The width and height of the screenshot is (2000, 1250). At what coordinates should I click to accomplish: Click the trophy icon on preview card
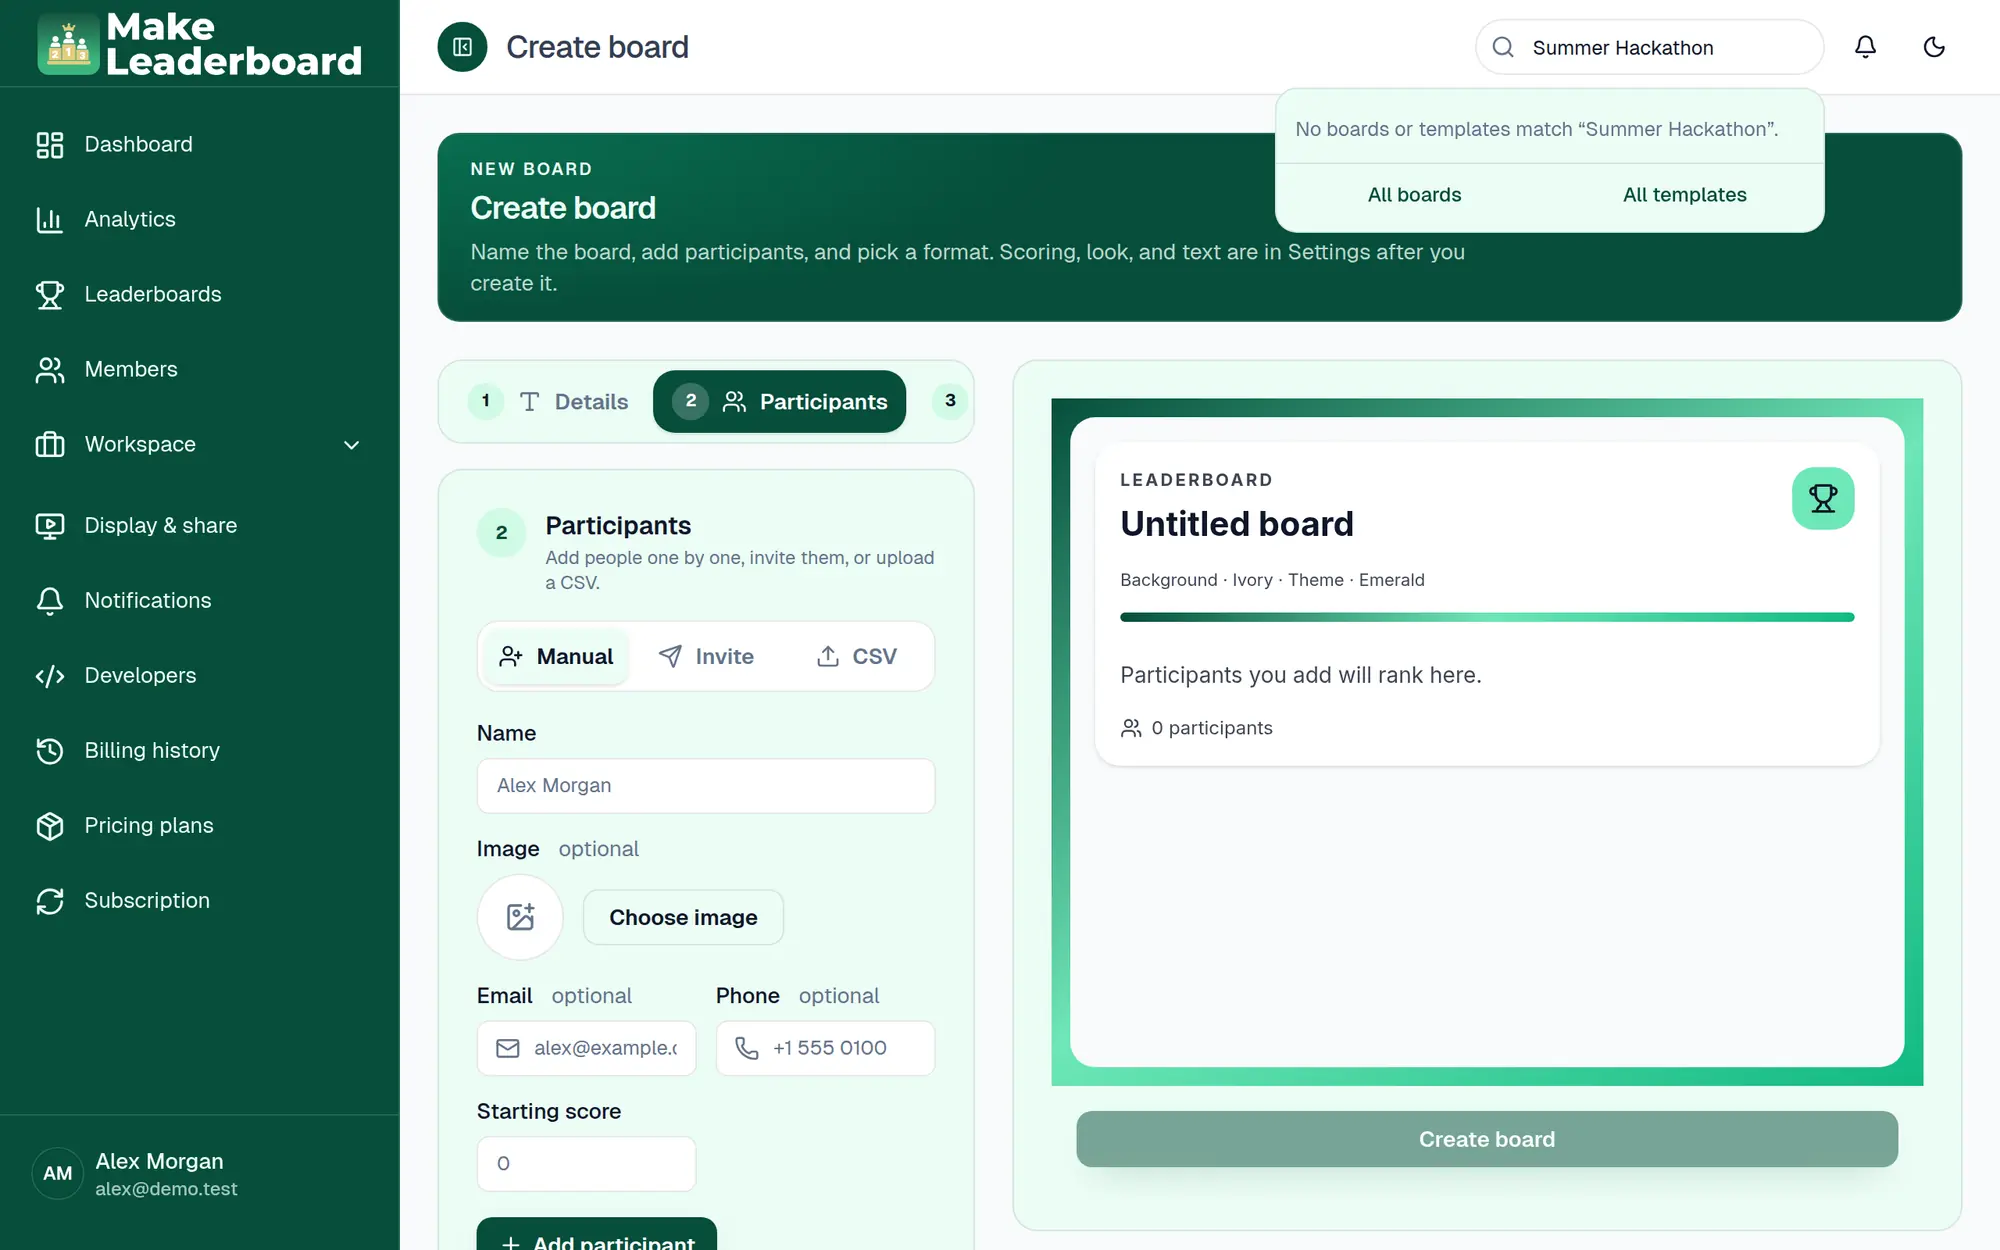tap(1823, 498)
